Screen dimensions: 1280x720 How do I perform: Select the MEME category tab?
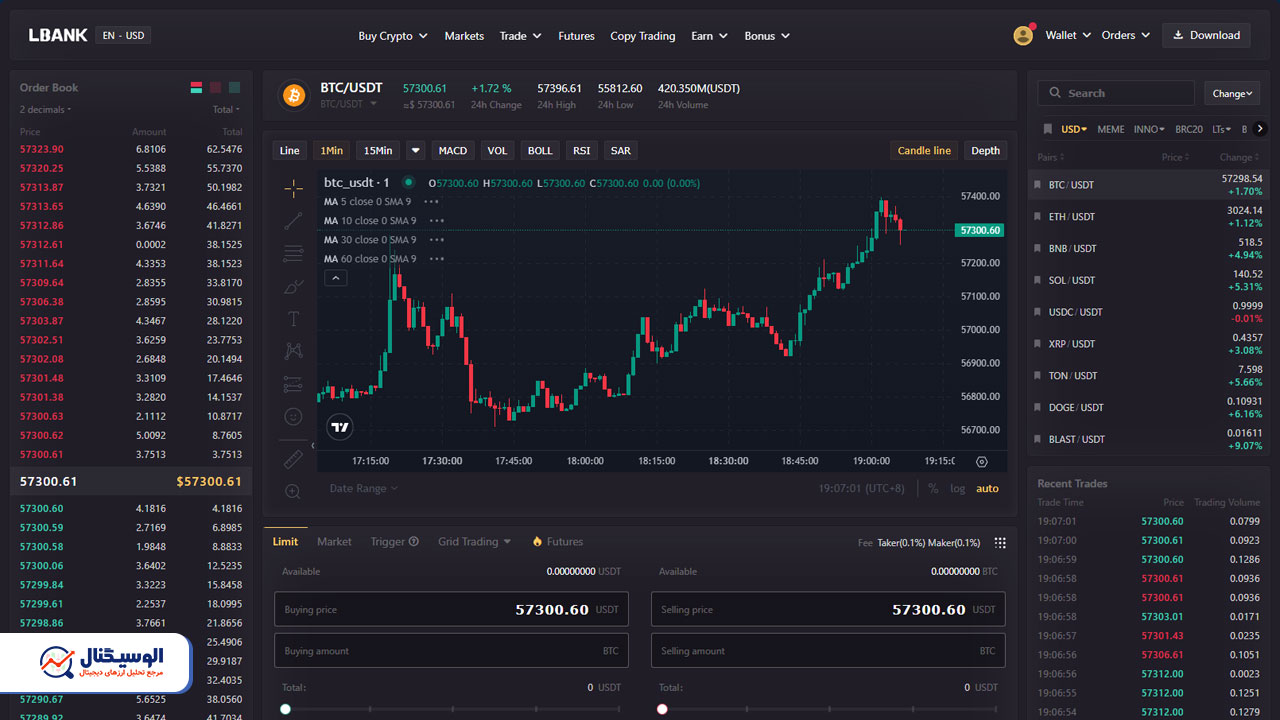pyautogui.click(x=1110, y=129)
